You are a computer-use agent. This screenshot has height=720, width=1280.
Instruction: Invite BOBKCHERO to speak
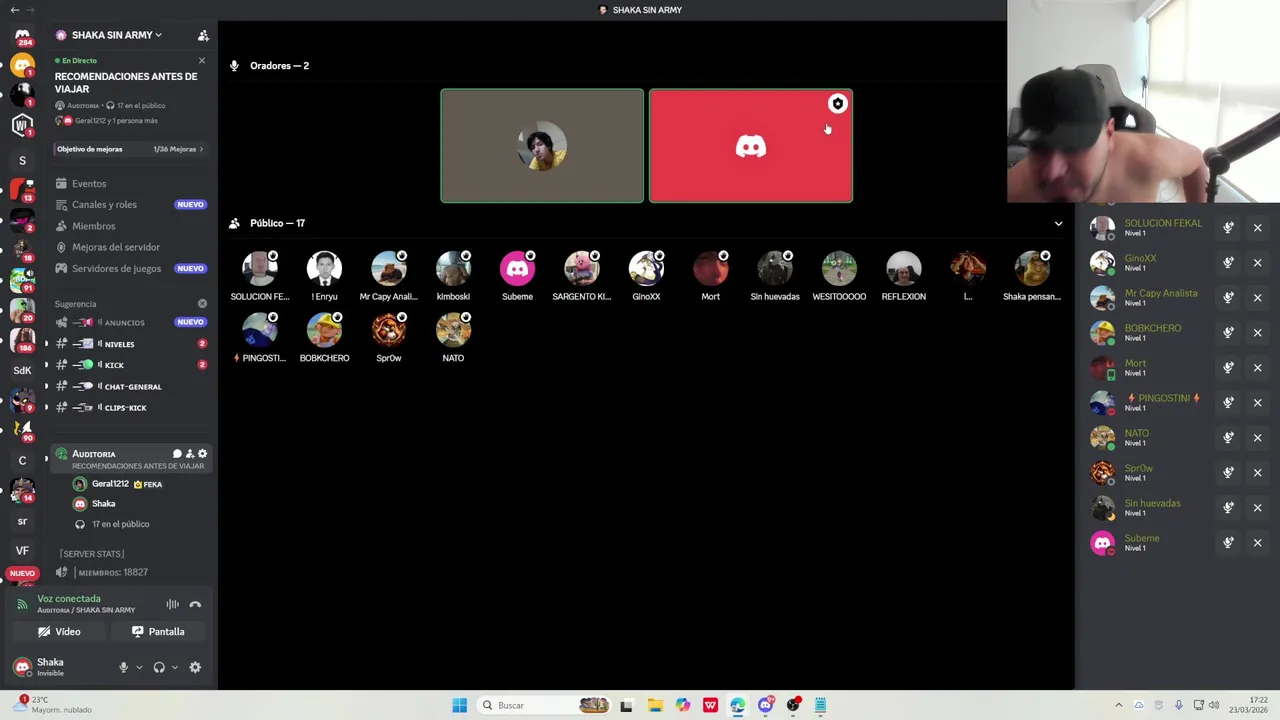(1228, 333)
